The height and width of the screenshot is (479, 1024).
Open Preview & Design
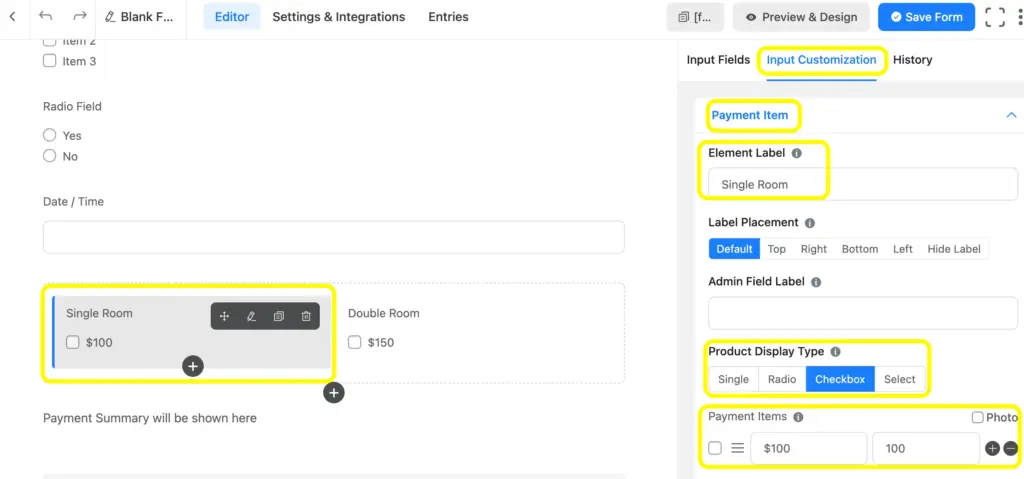click(x=801, y=17)
